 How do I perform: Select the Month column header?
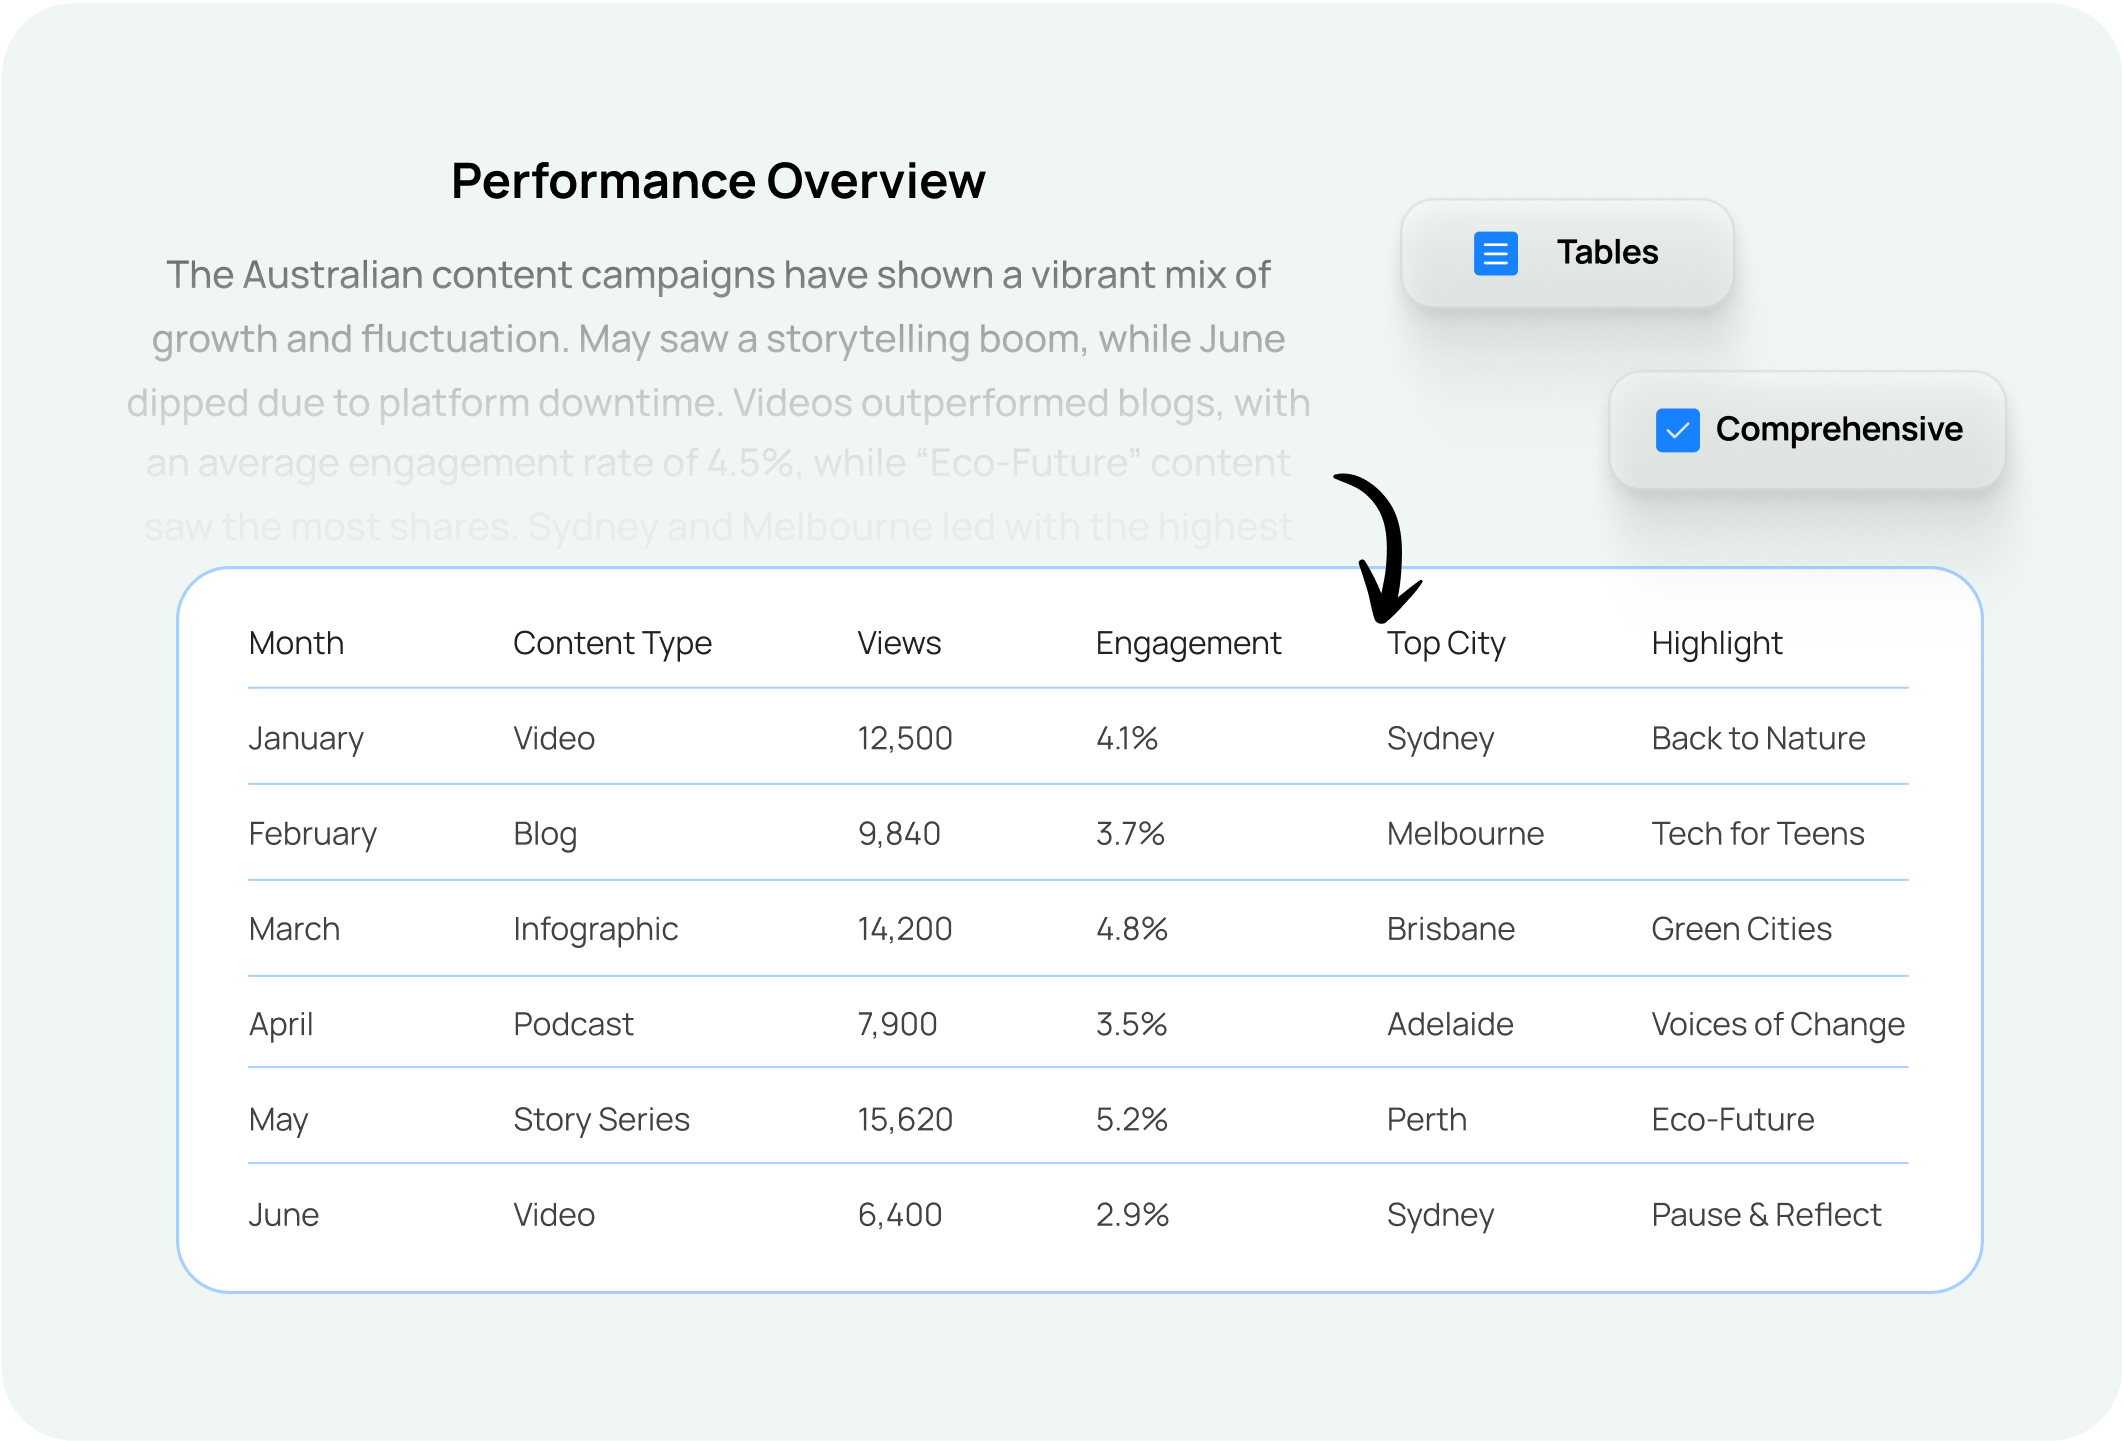coord(296,643)
